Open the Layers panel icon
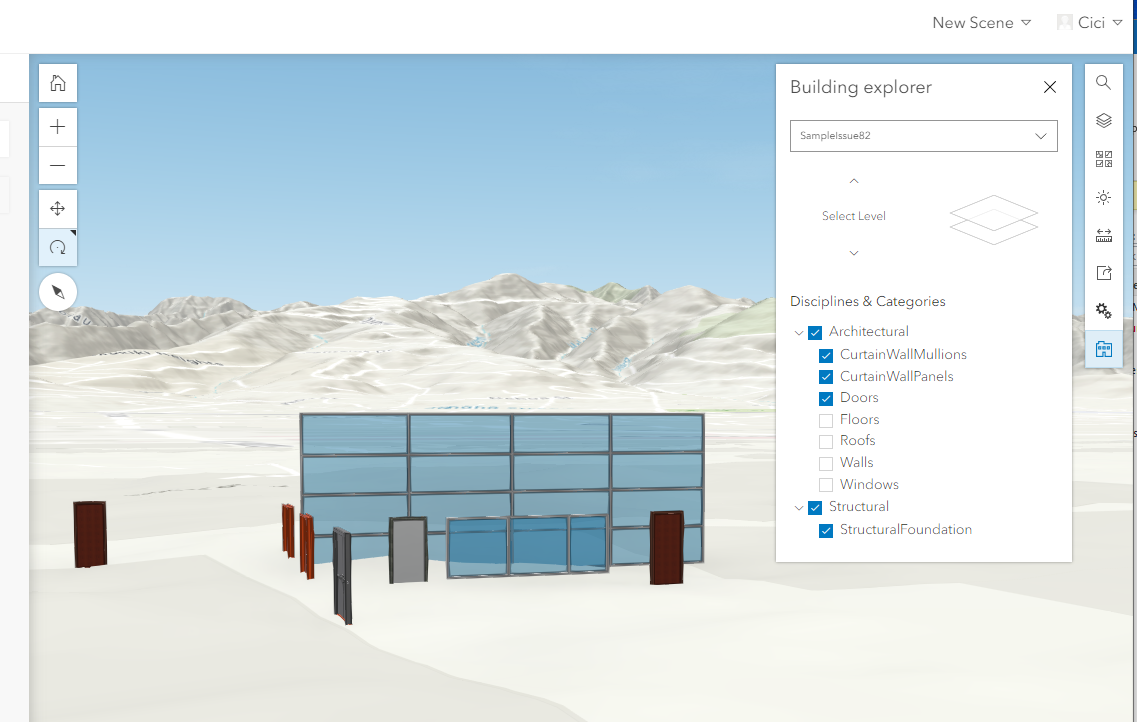 tap(1103, 120)
